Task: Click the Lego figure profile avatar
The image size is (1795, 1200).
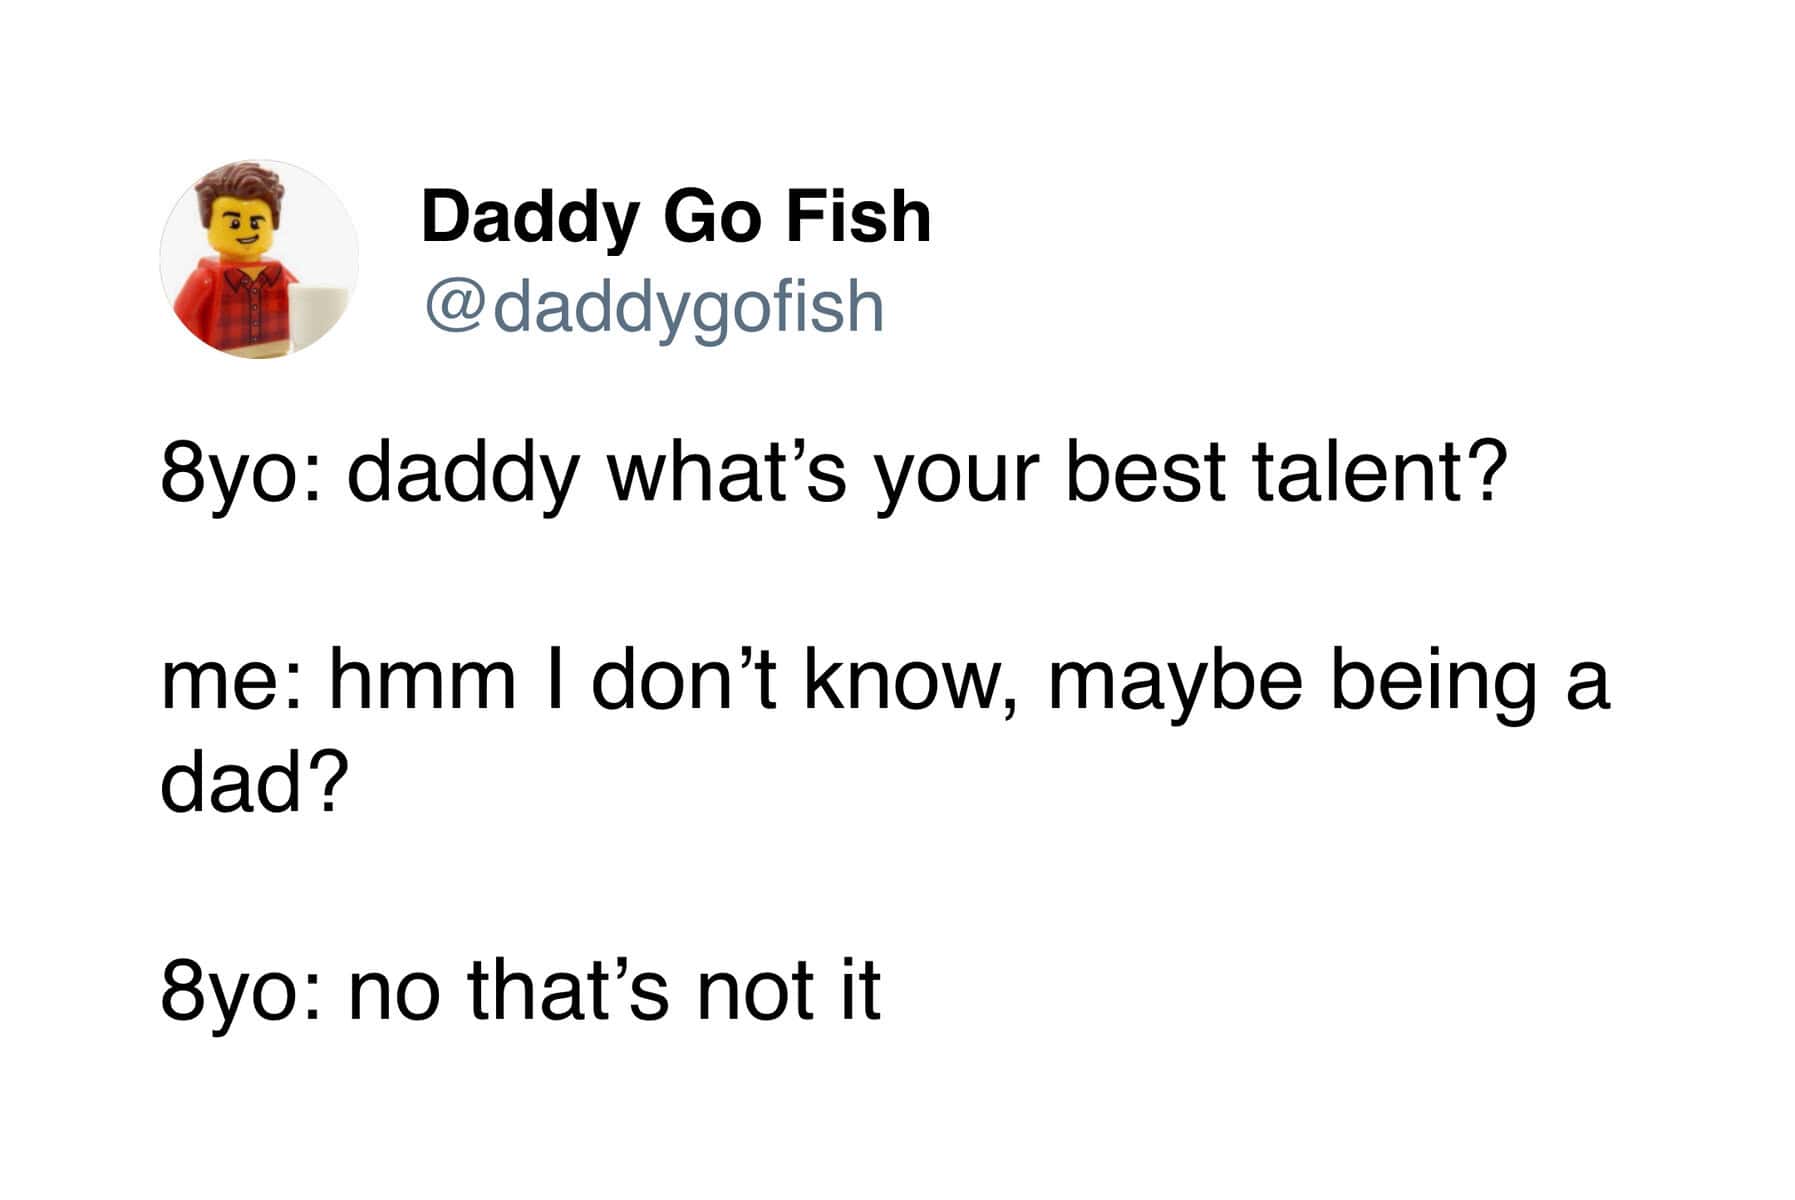Action: click(258, 258)
